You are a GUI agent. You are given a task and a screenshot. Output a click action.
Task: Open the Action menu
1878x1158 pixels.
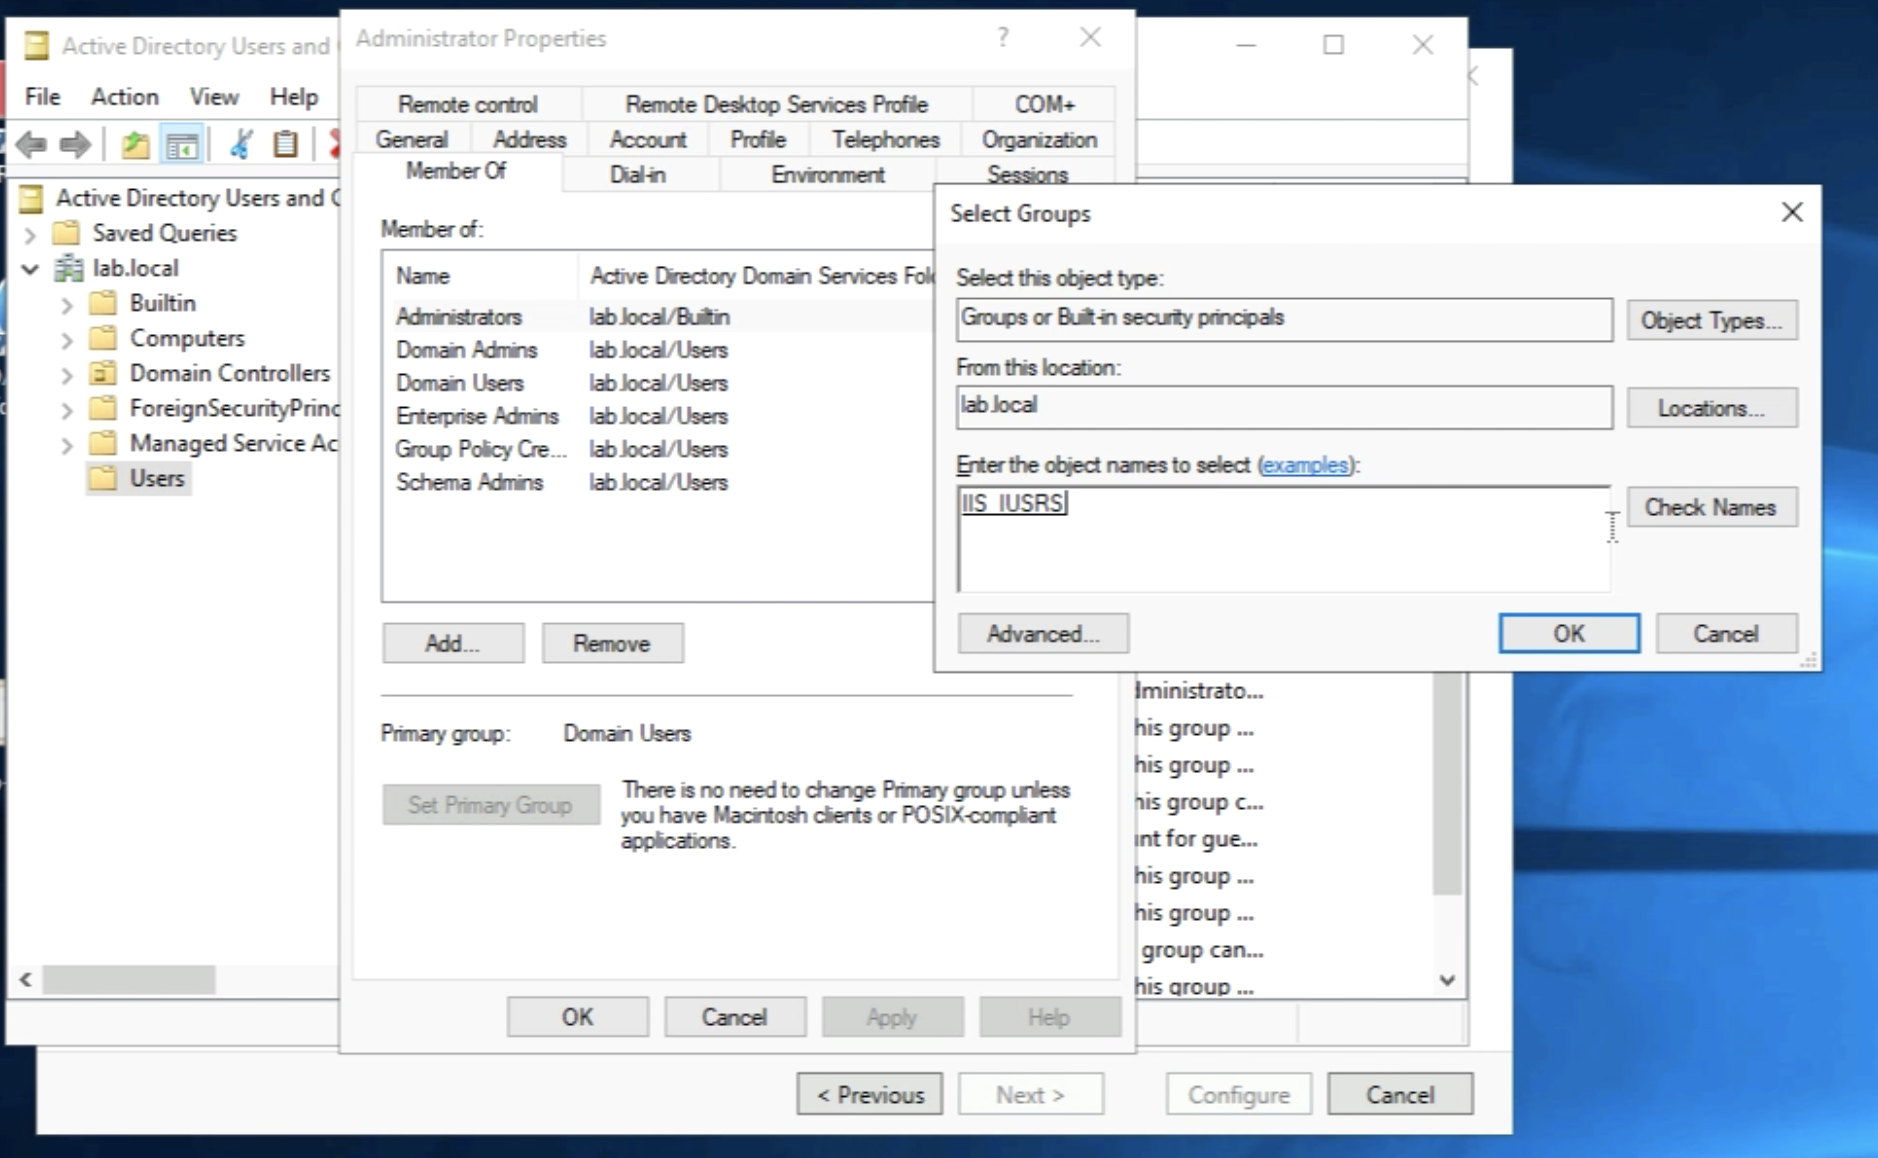124,97
